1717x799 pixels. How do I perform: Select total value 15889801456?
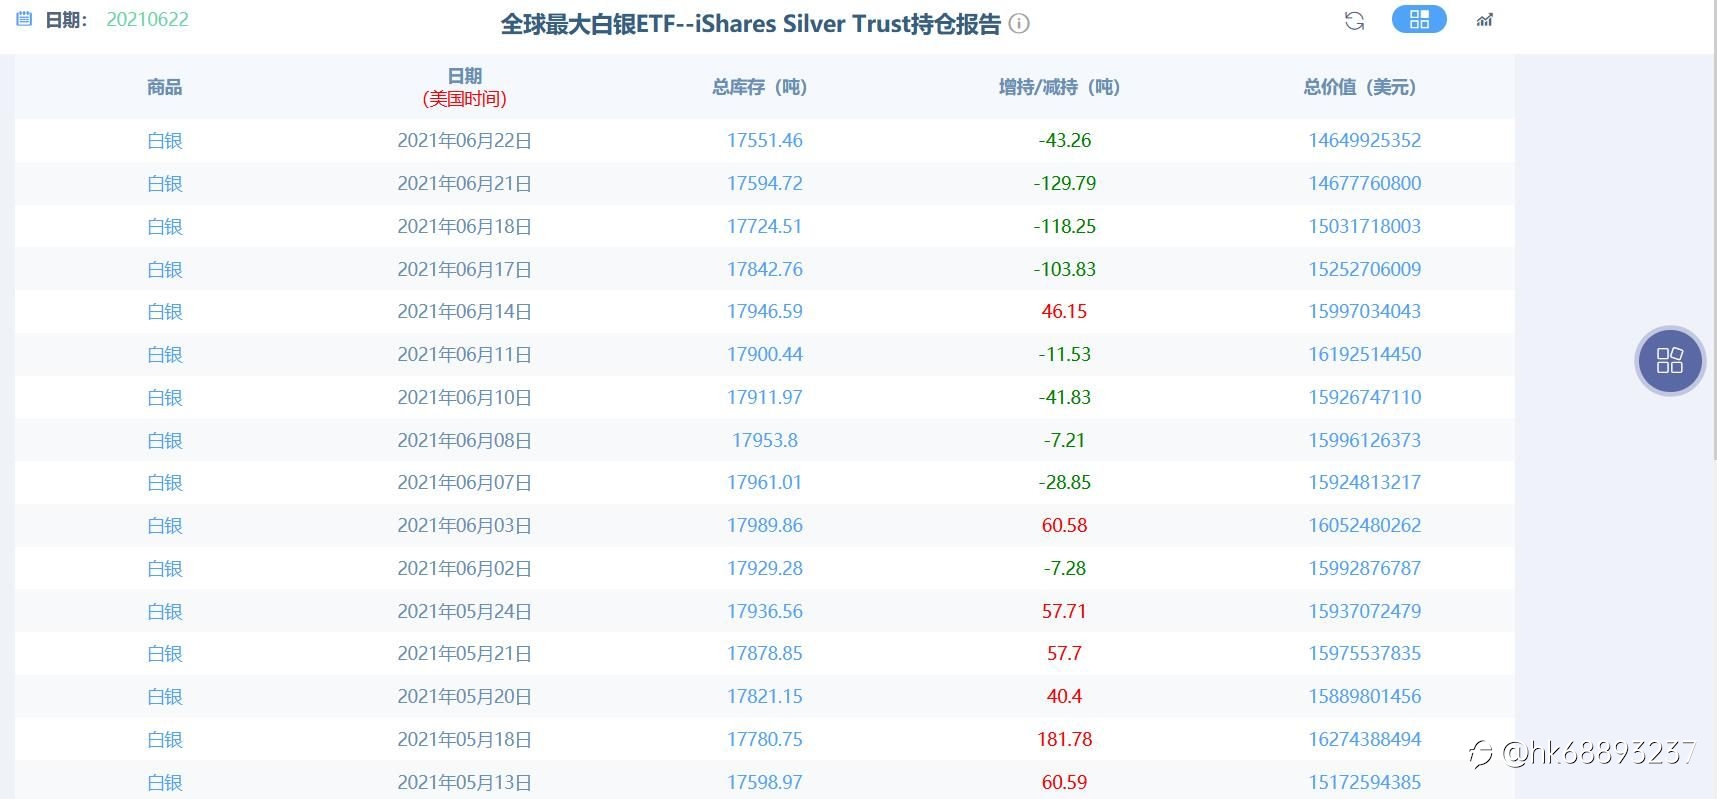(1365, 696)
